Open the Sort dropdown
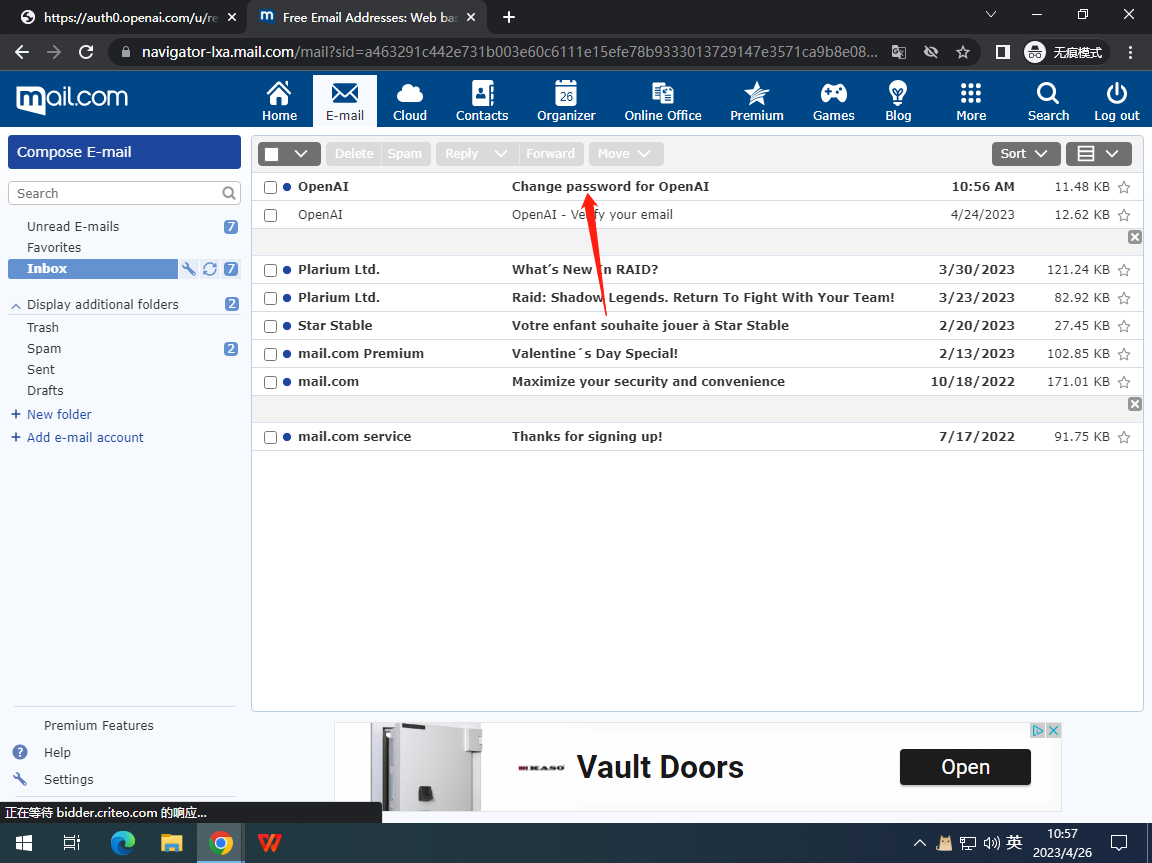The height and width of the screenshot is (863, 1152). [x=1024, y=153]
